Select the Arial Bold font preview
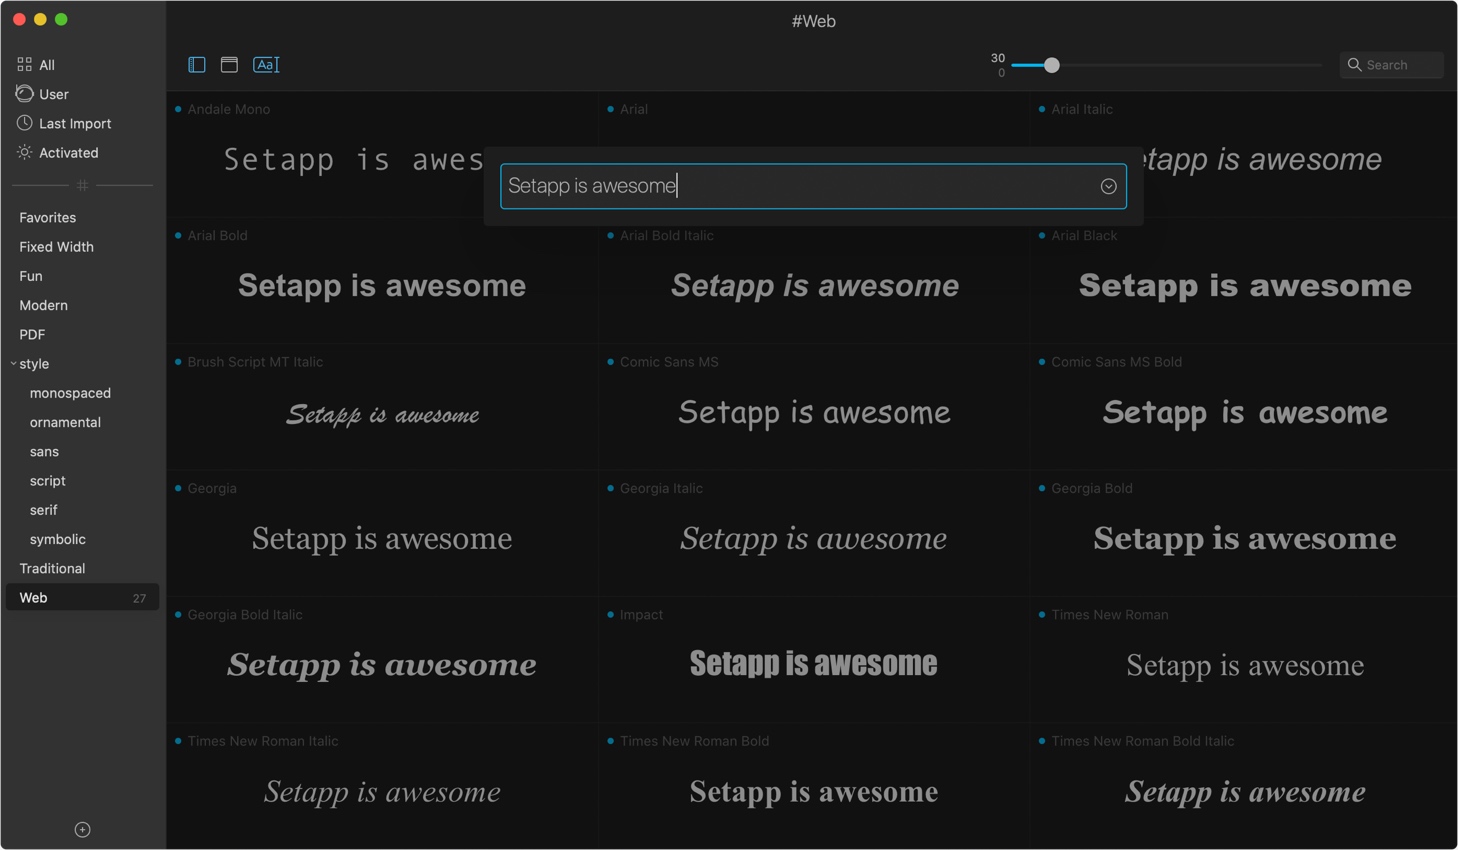Image resolution: width=1458 pixels, height=850 pixels. pos(382,286)
